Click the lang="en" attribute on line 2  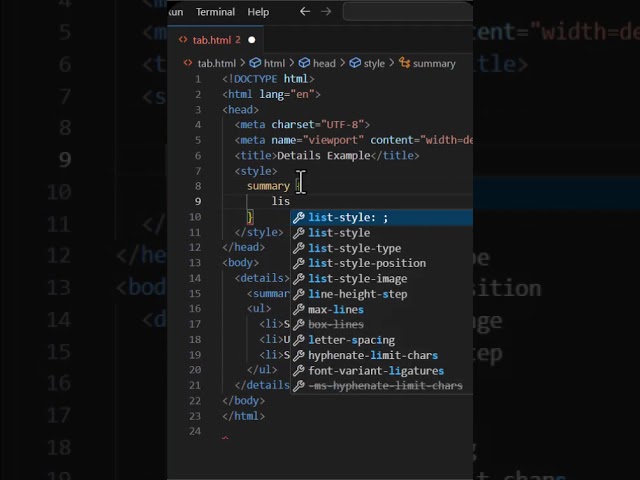tap(287, 94)
